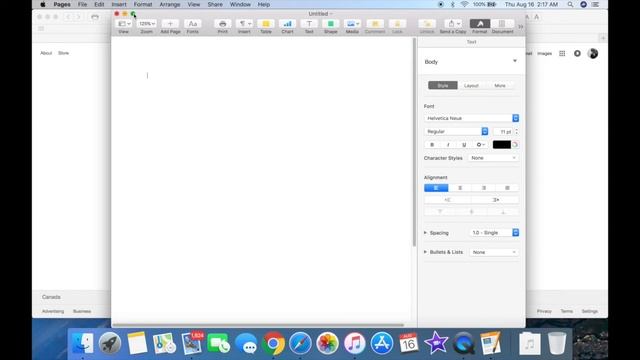Open the View options in Pages toolbar
This screenshot has width=640, height=360.
coord(124,24)
